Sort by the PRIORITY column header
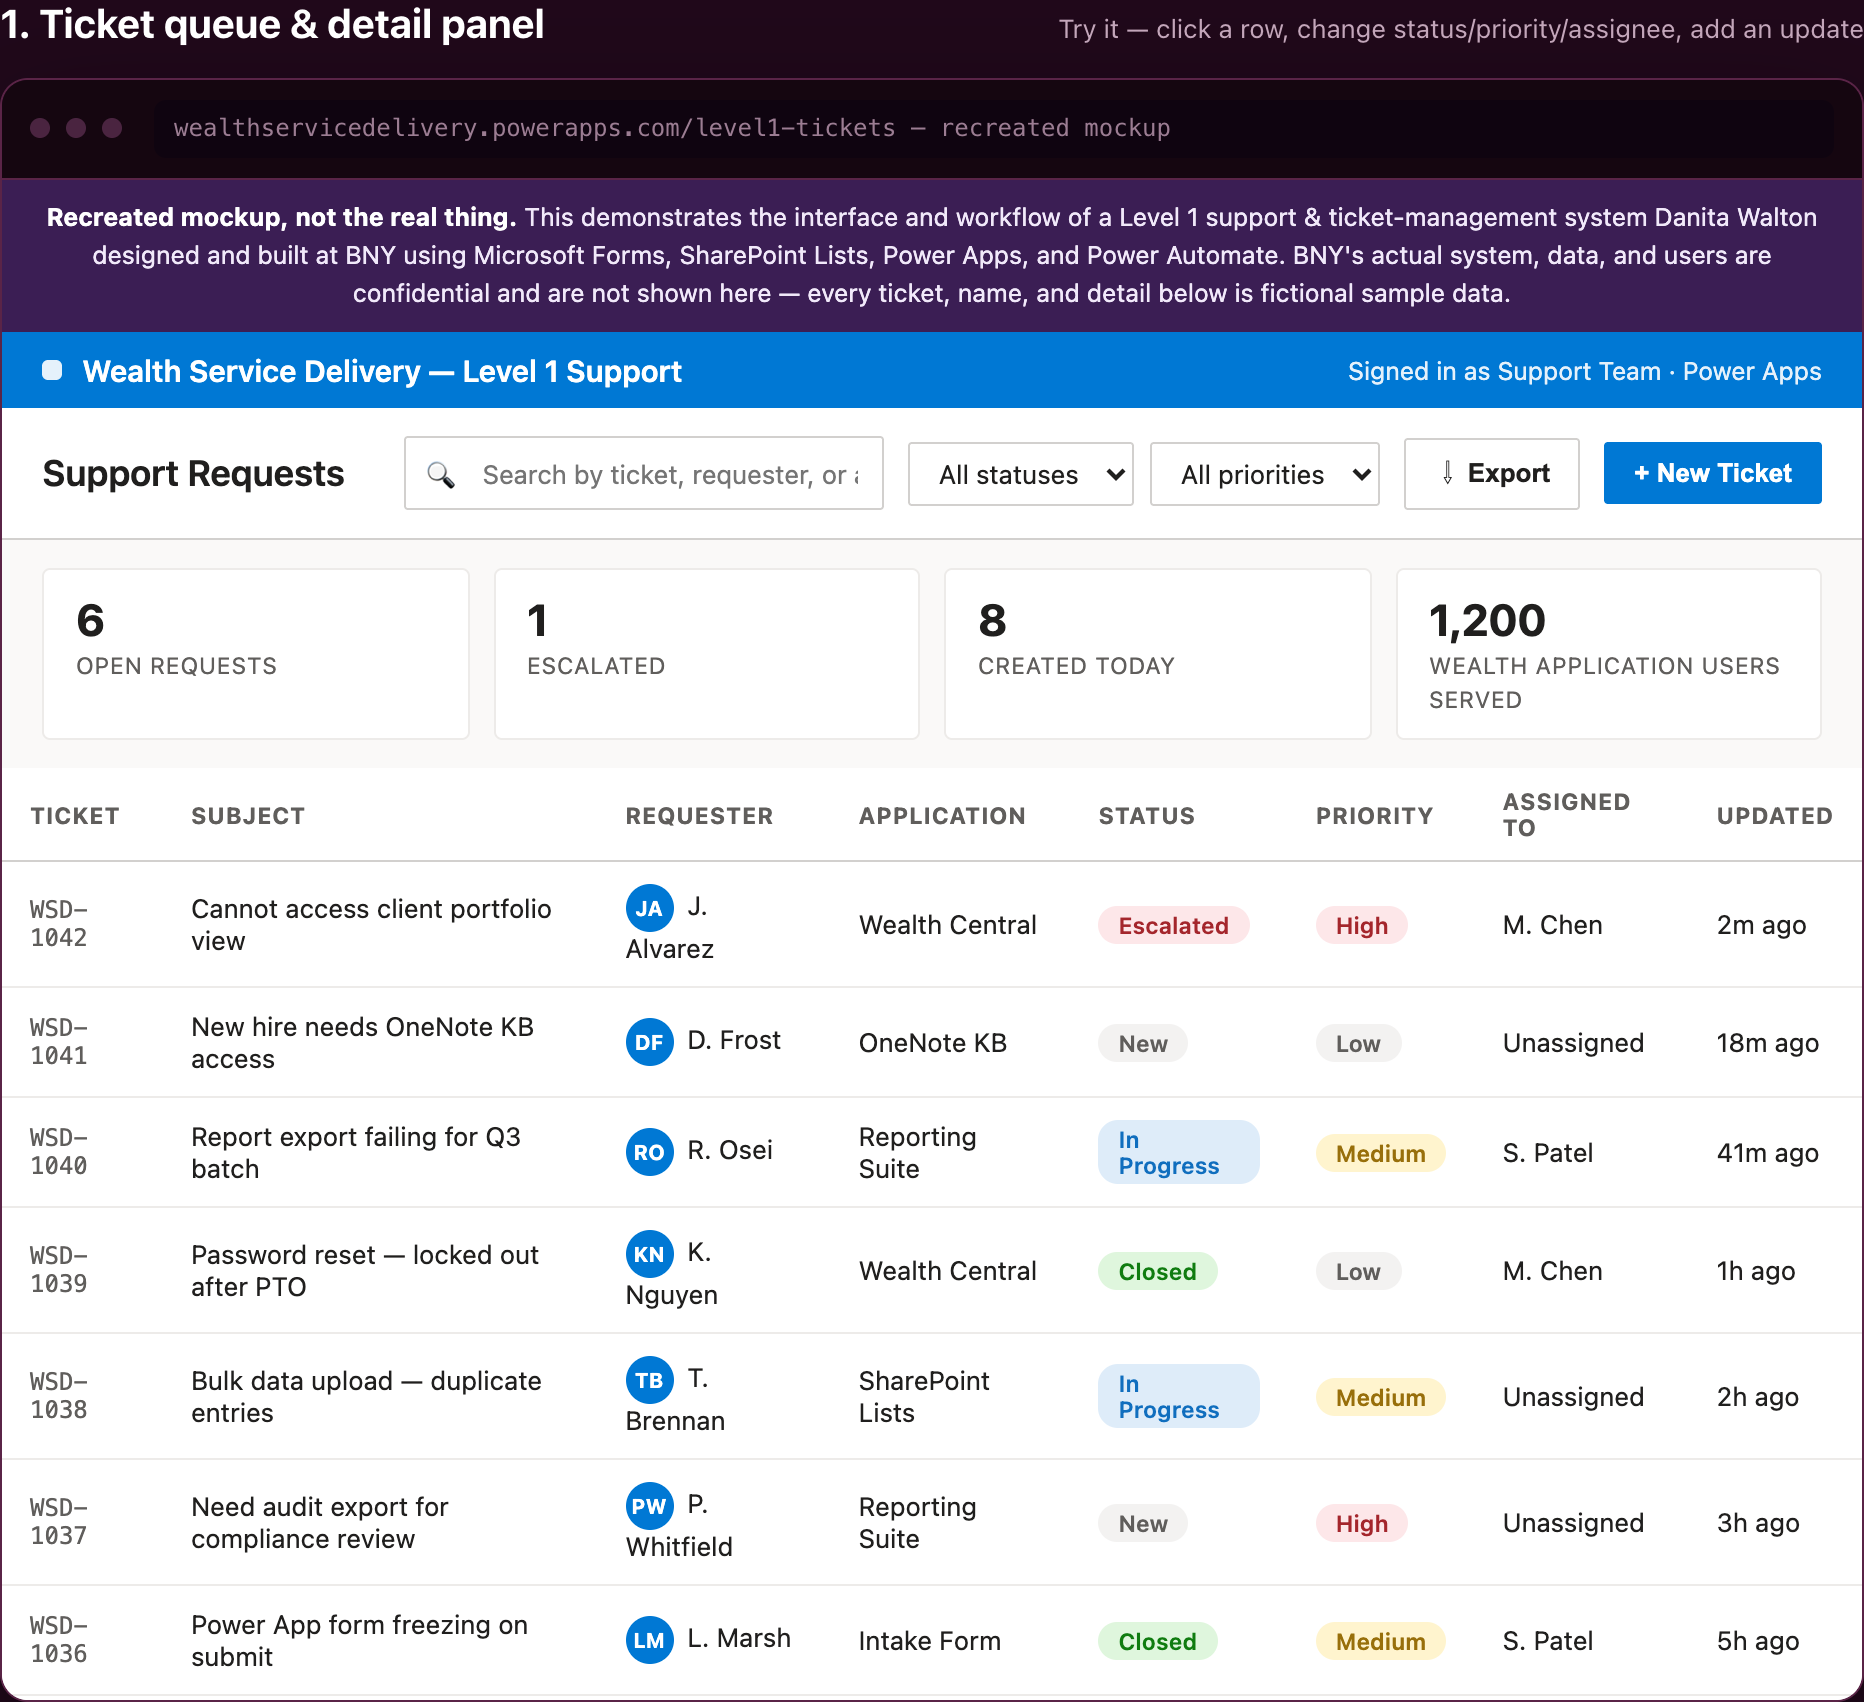The image size is (1864, 1702). (1374, 816)
